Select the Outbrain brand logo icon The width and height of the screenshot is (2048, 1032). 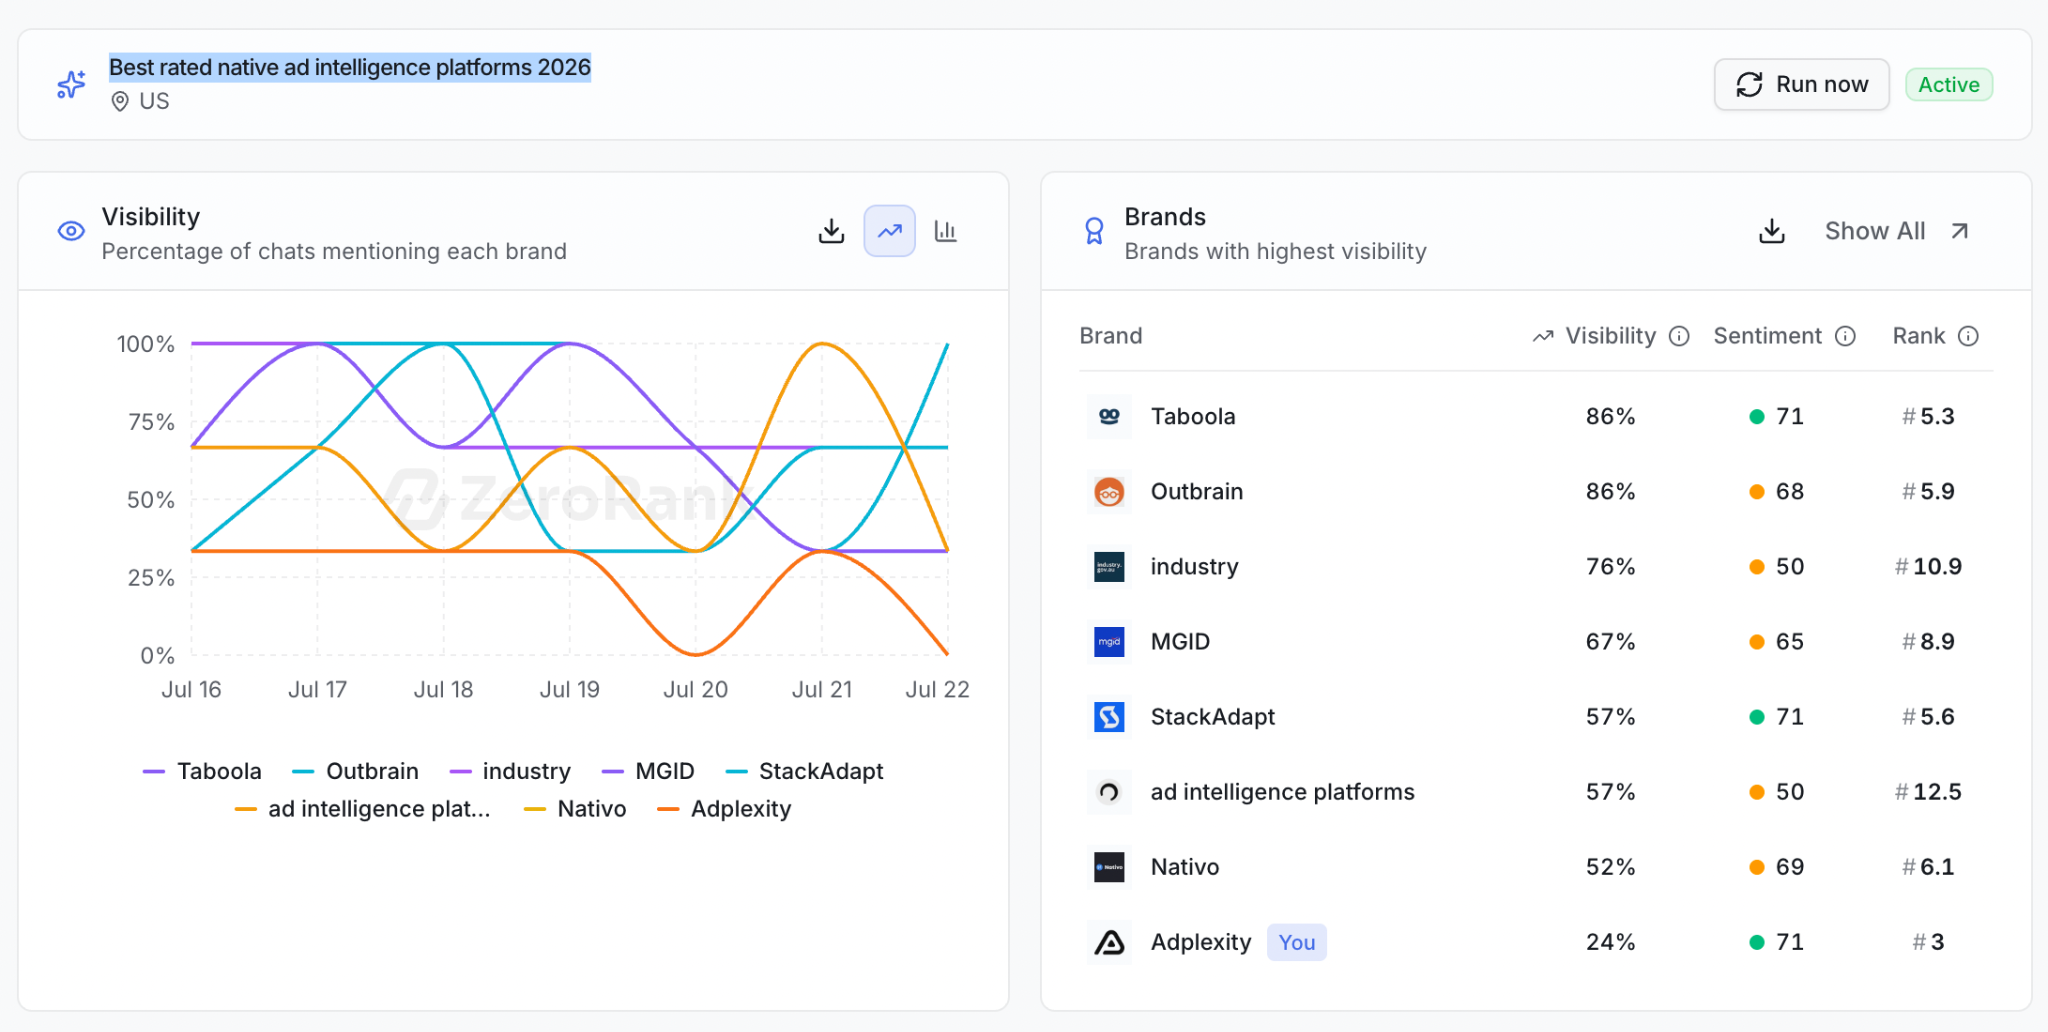pyautogui.click(x=1109, y=491)
